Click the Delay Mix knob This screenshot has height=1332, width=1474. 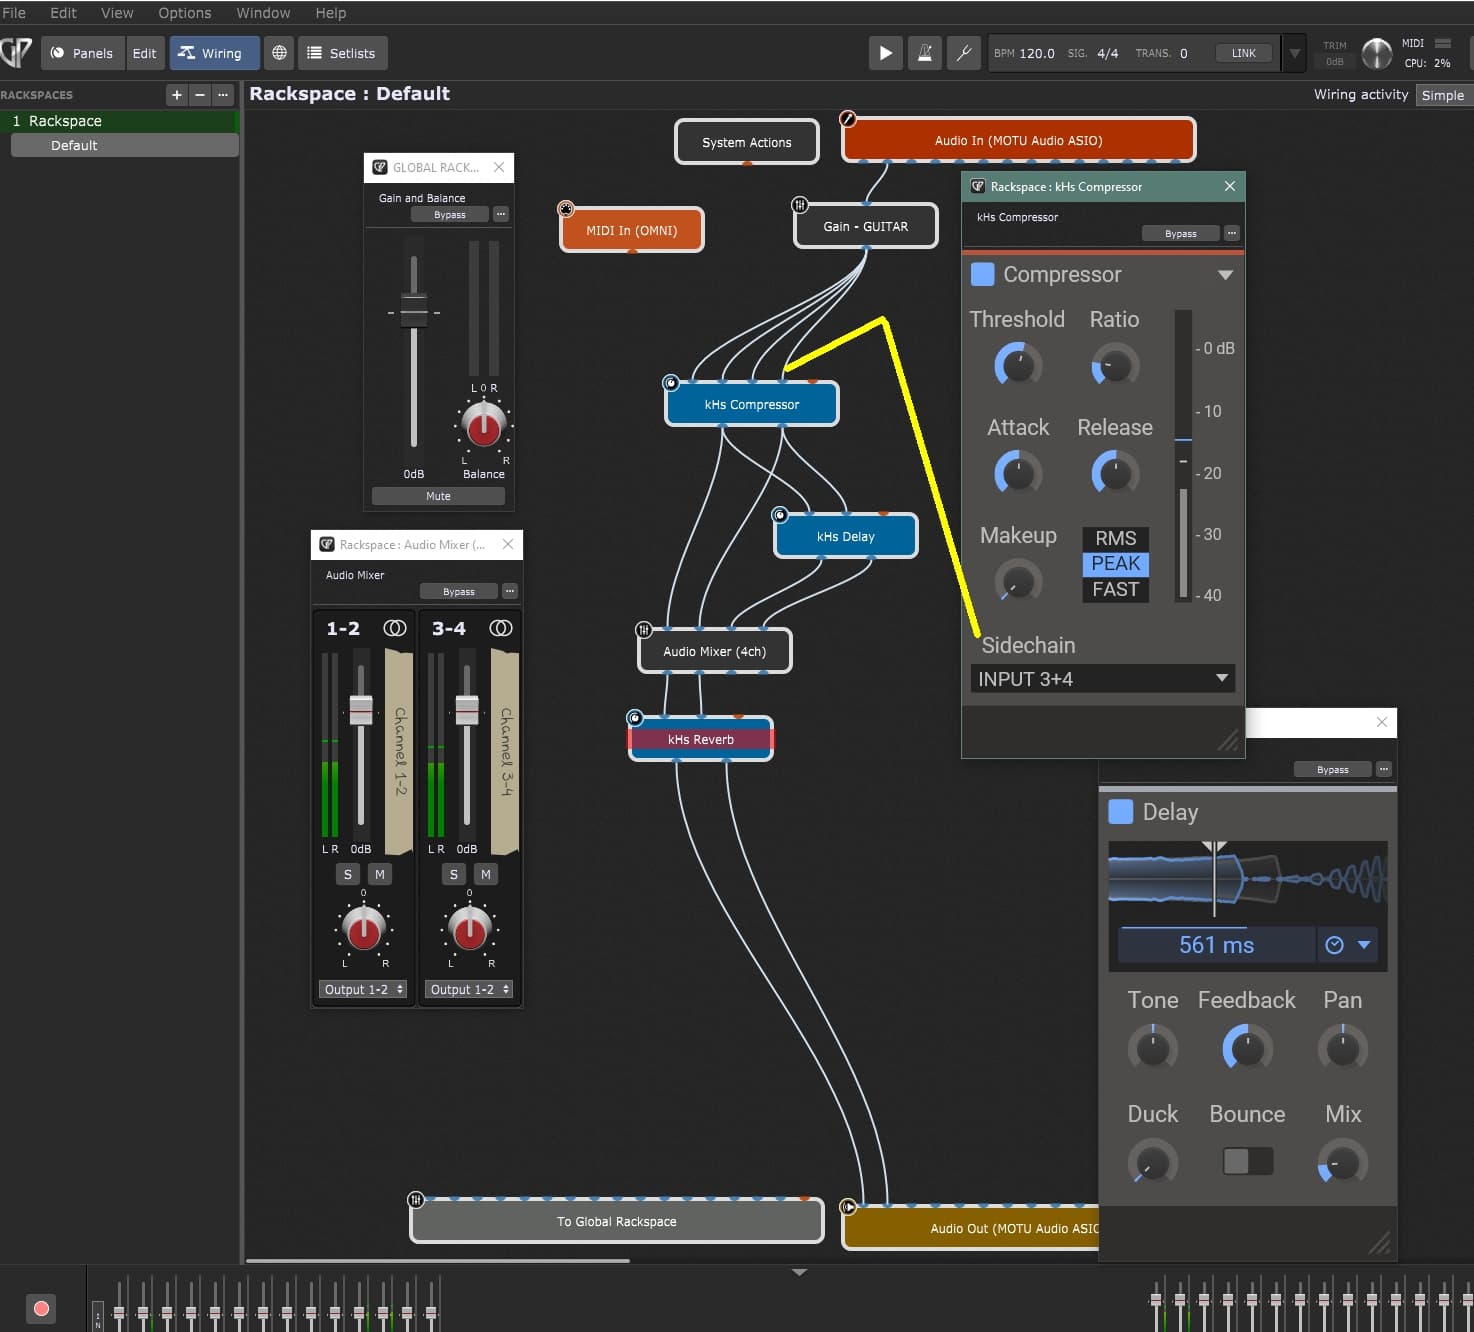coord(1342,1162)
